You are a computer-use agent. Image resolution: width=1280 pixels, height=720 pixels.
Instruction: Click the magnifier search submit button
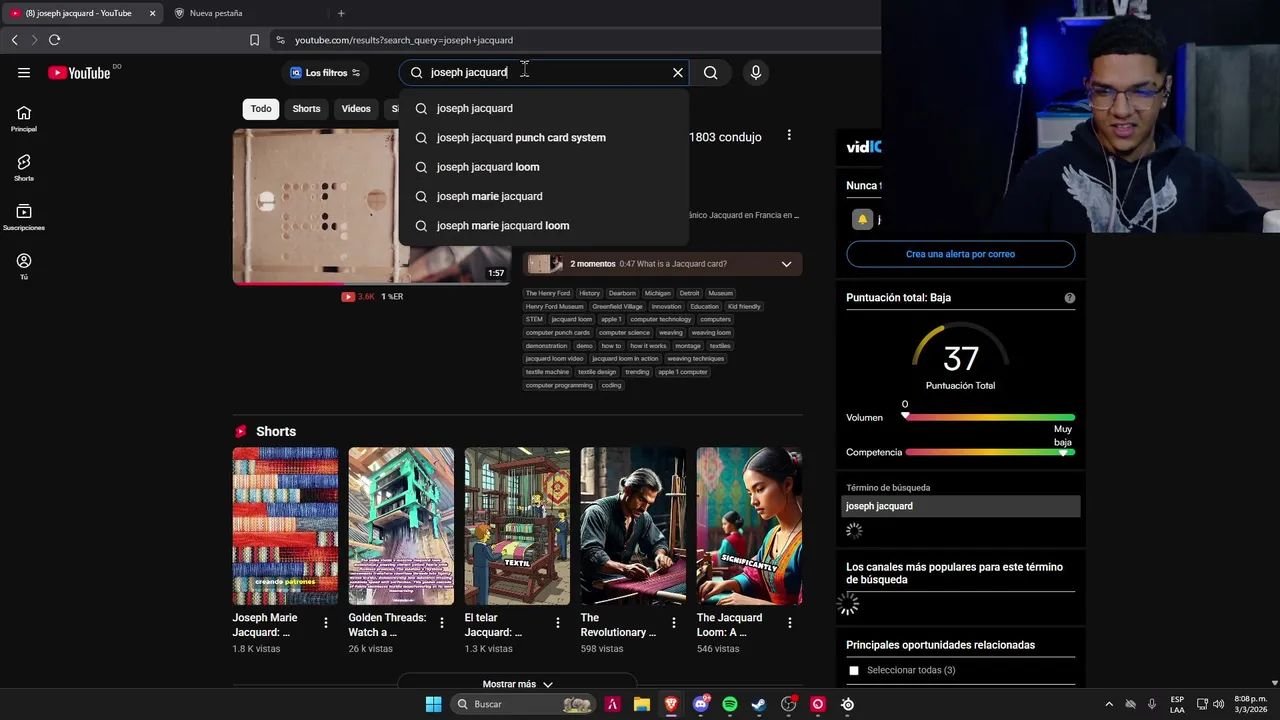[x=710, y=72]
